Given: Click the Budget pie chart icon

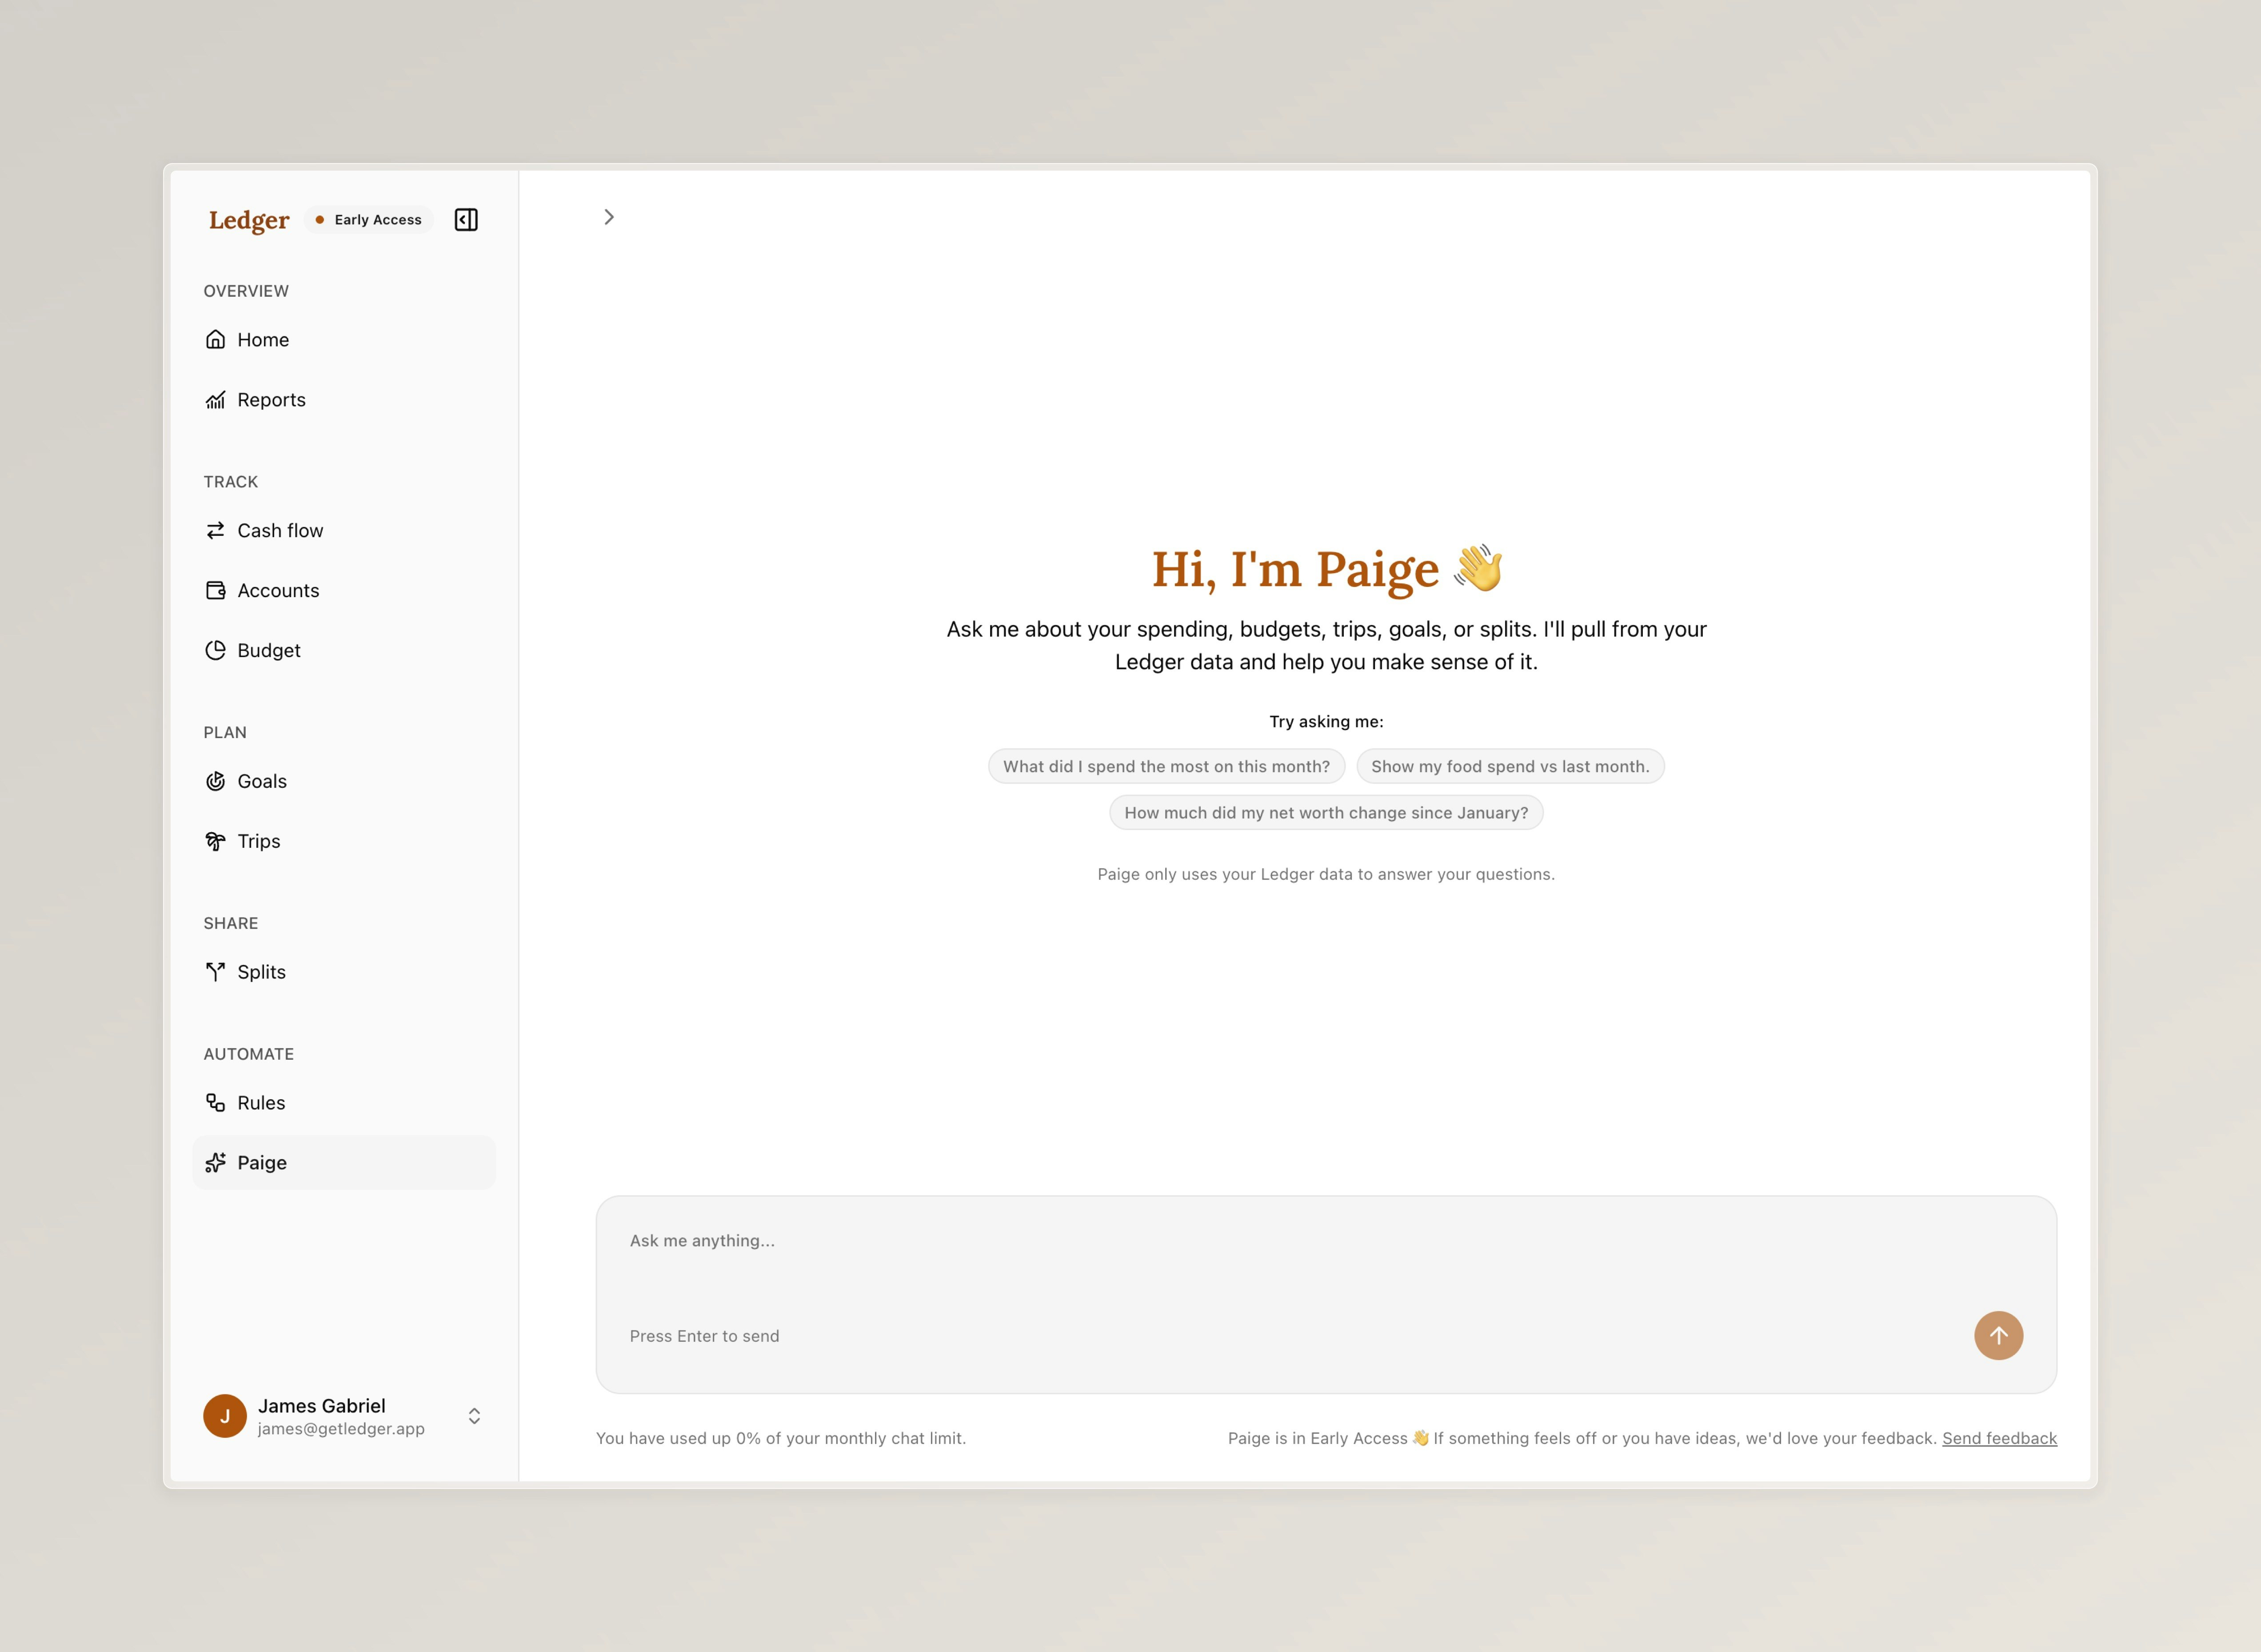Looking at the screenshot, I should click(x=215, y=651).
